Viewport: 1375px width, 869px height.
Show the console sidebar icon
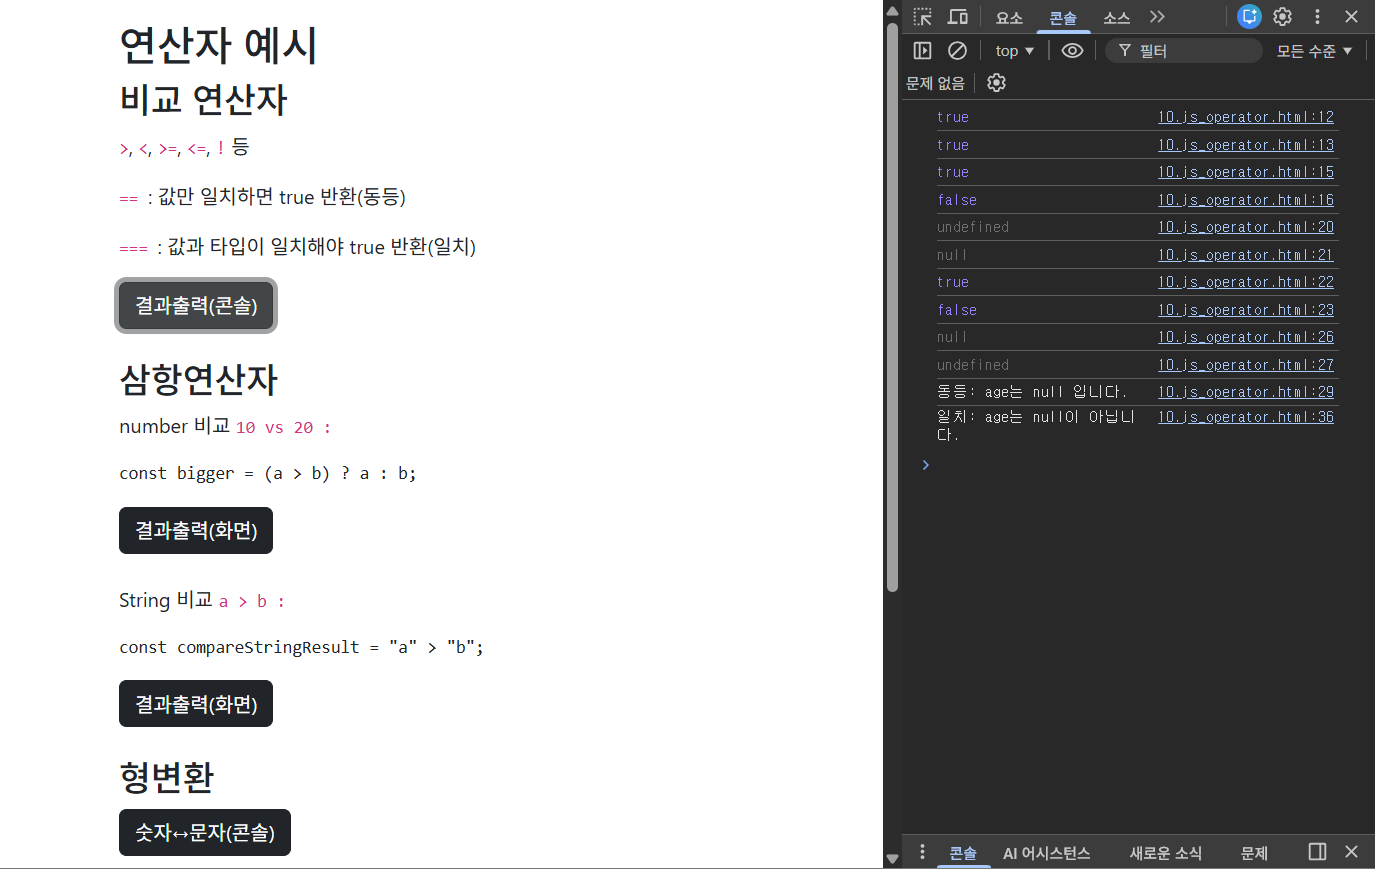[x=923, y=50]
